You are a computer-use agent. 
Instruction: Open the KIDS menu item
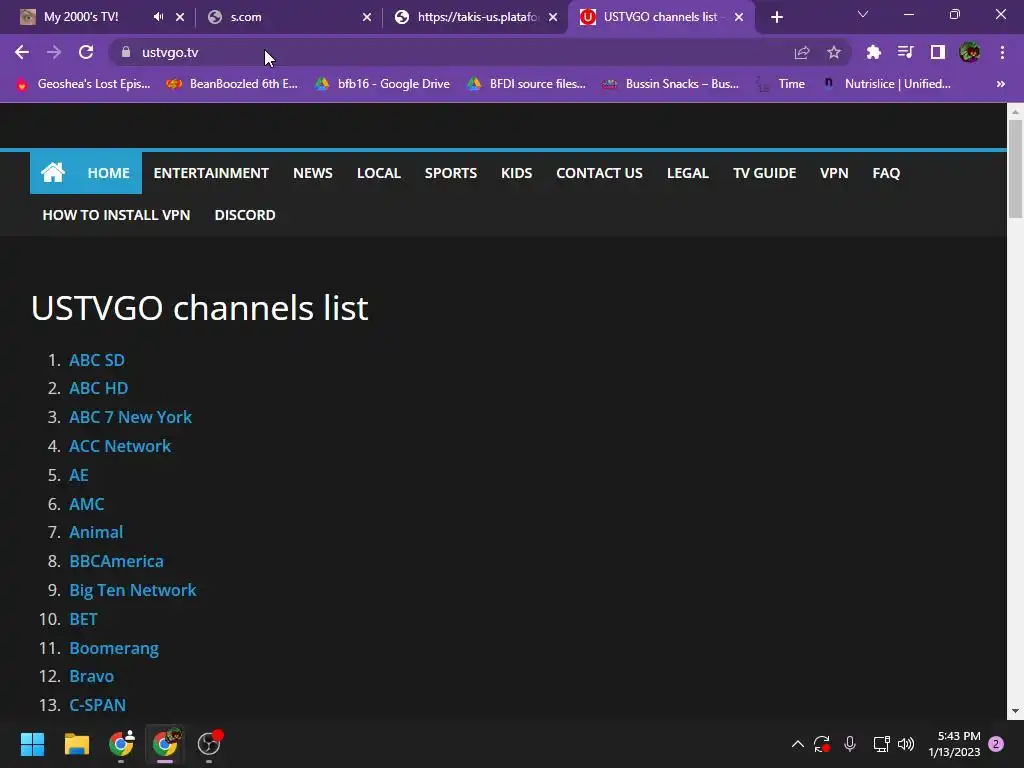tap(517, 173)
